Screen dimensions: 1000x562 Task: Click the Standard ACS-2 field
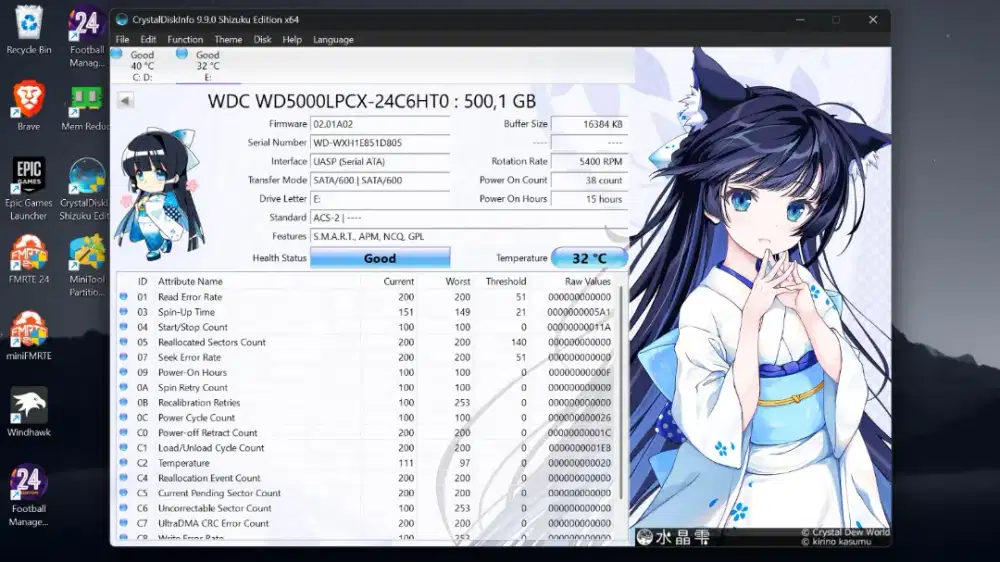pyautogui.click(x=469, y=218)
